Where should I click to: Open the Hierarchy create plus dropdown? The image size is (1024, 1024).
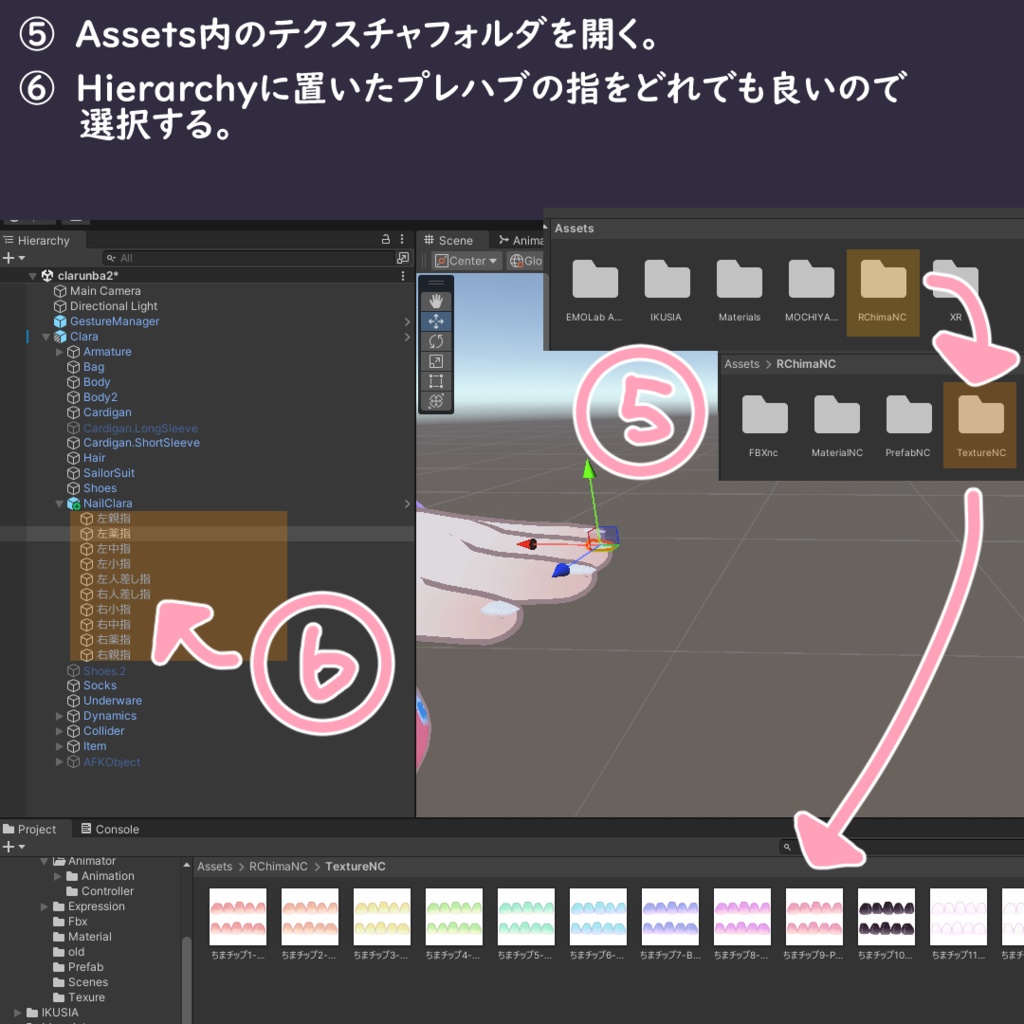14,258
